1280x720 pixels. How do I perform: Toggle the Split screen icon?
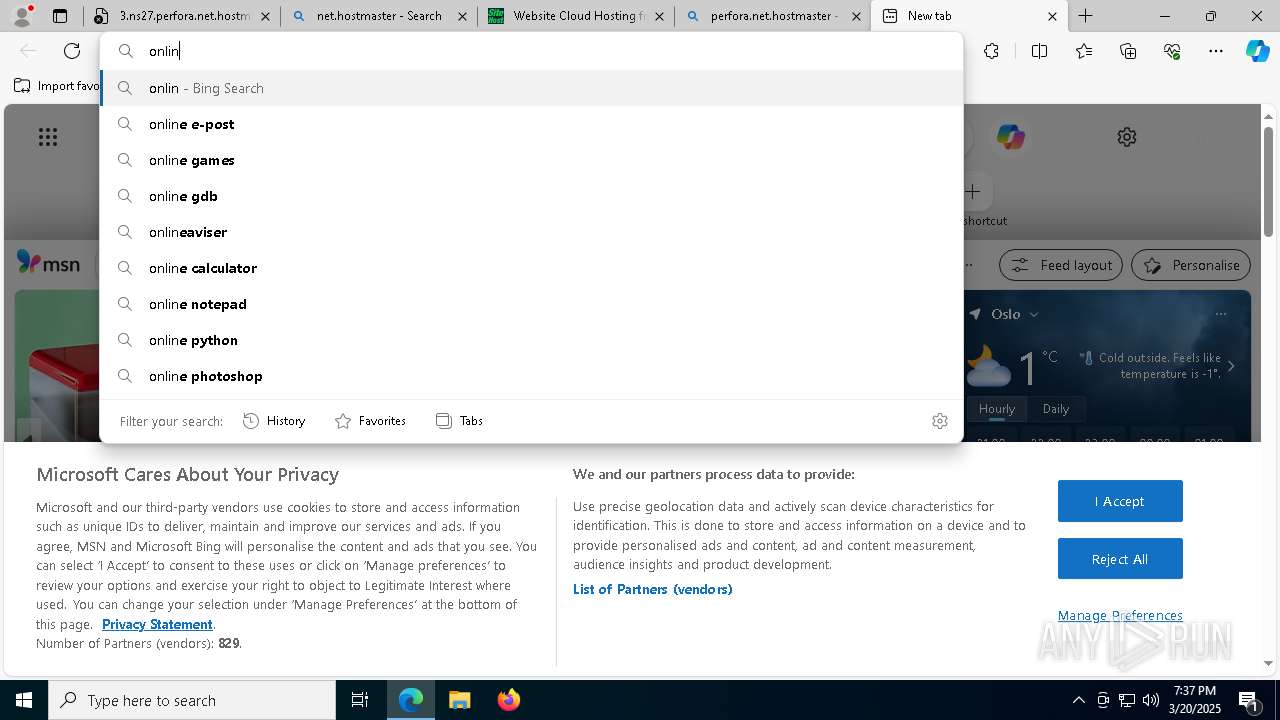(1039, 51)
